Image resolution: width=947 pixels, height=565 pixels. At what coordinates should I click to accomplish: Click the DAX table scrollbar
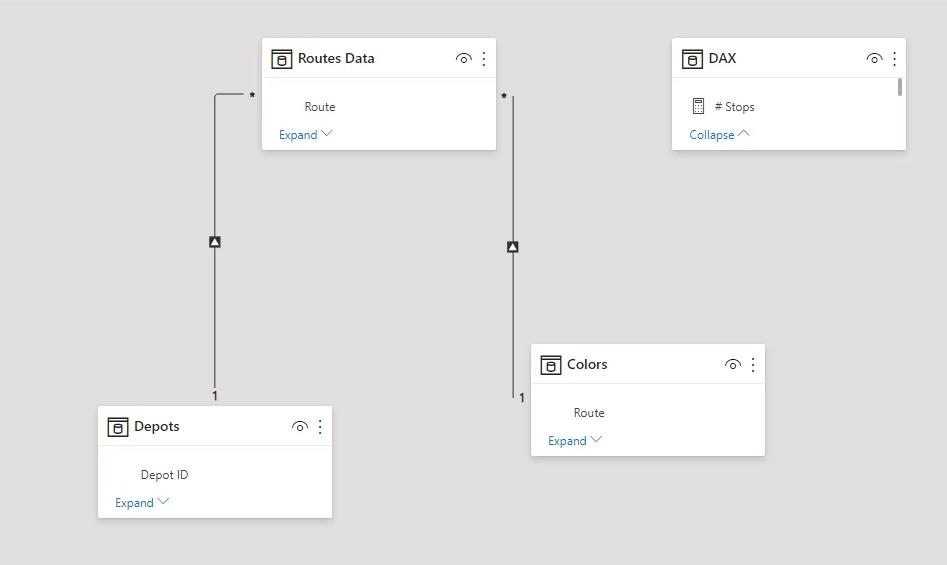click(x=900, y=87)
